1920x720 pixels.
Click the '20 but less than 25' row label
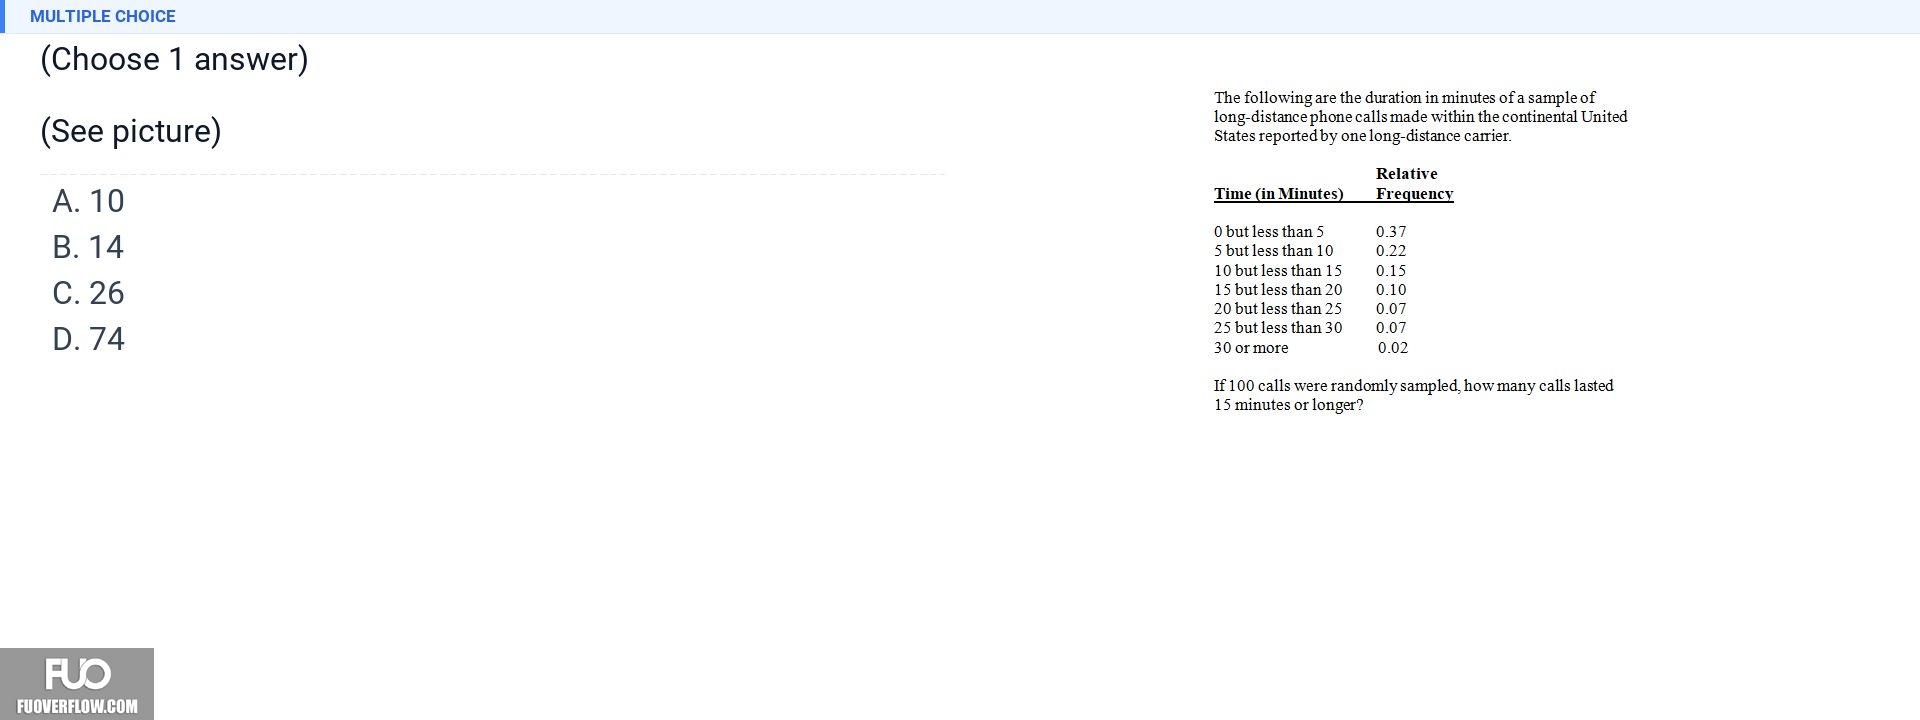click(x=1278, y=309)
